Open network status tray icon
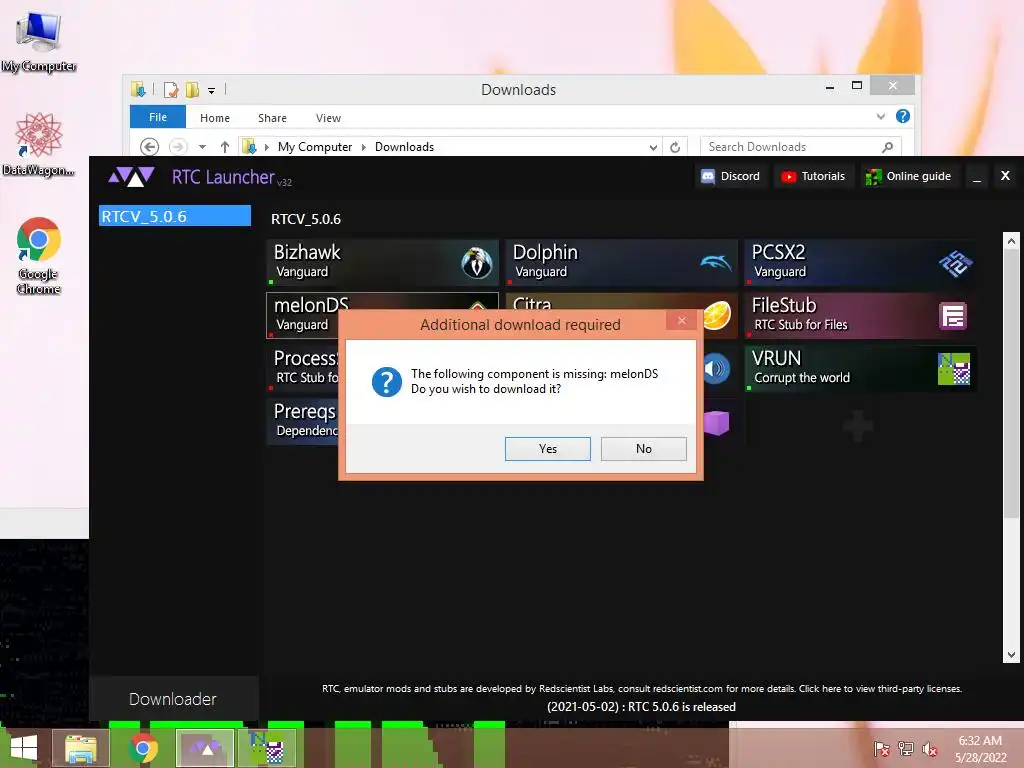The height and width of the screenshot is (768, 1024). point(906,748)
